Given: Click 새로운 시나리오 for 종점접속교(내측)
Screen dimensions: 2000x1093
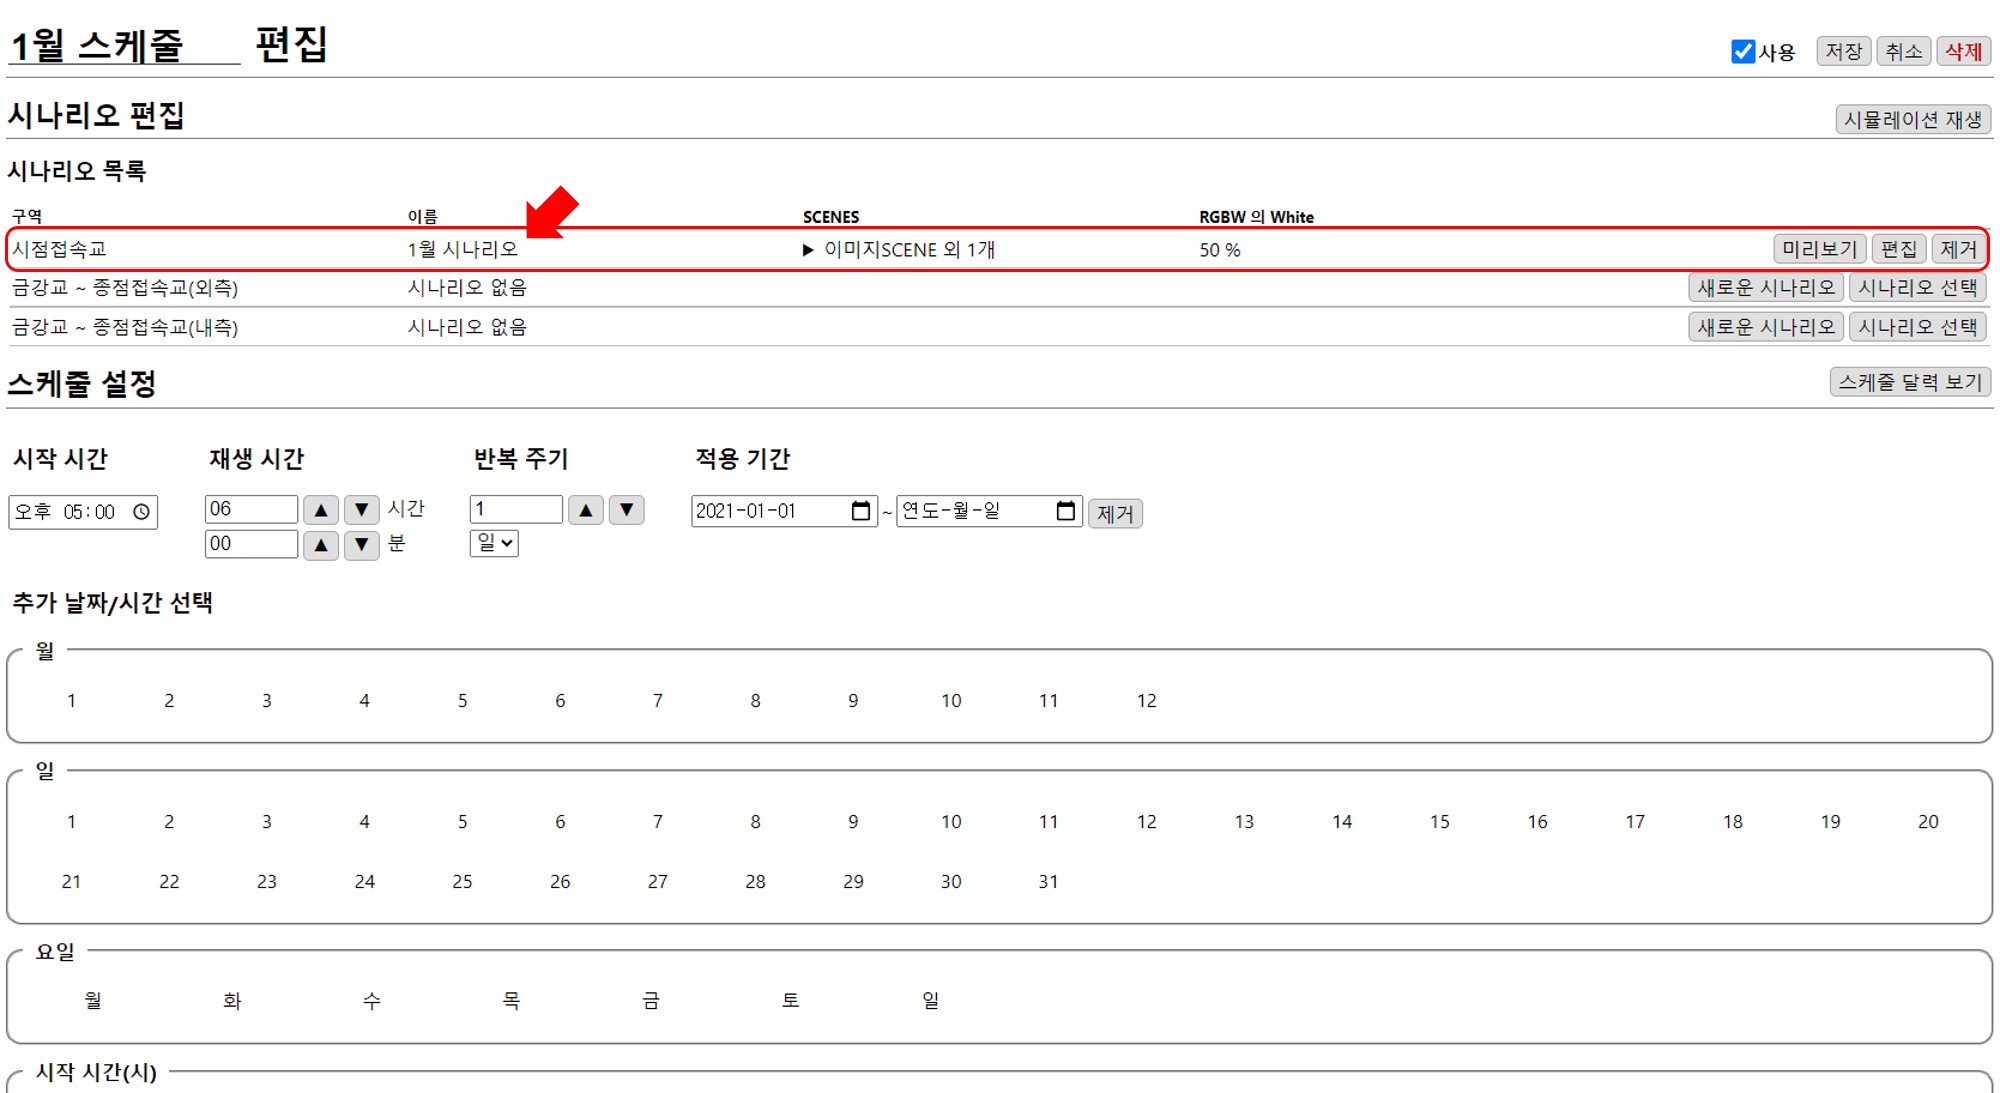Looking at the screenshot, I should pyautogui.click(x=1766, y=327).
